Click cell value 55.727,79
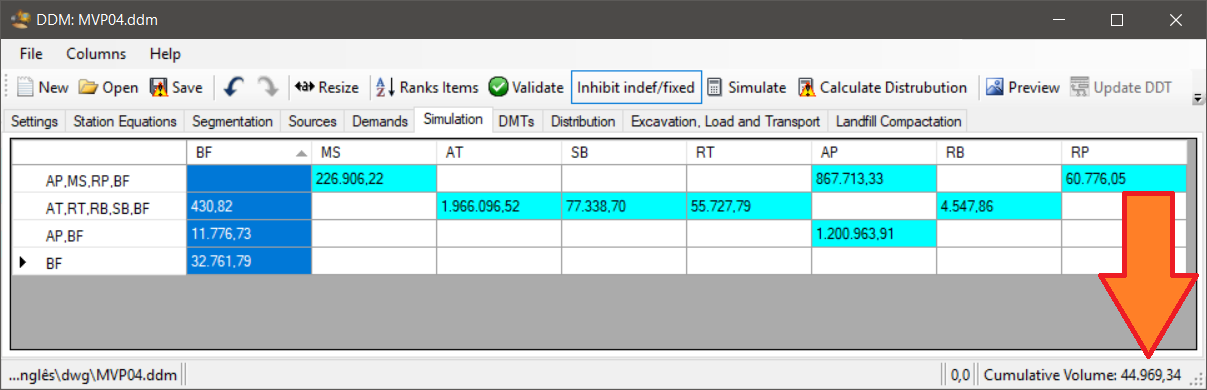Image resolution: width=1207 pixels, height=390 pixels. pos(749,207)
